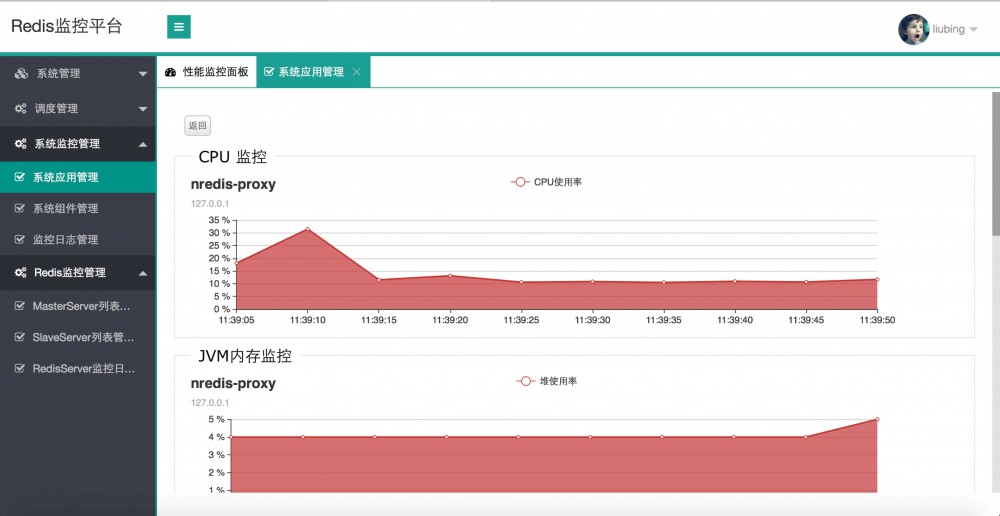Click the last heap chart point at 5 %
1000x516 pixels.
click(878, 419)
